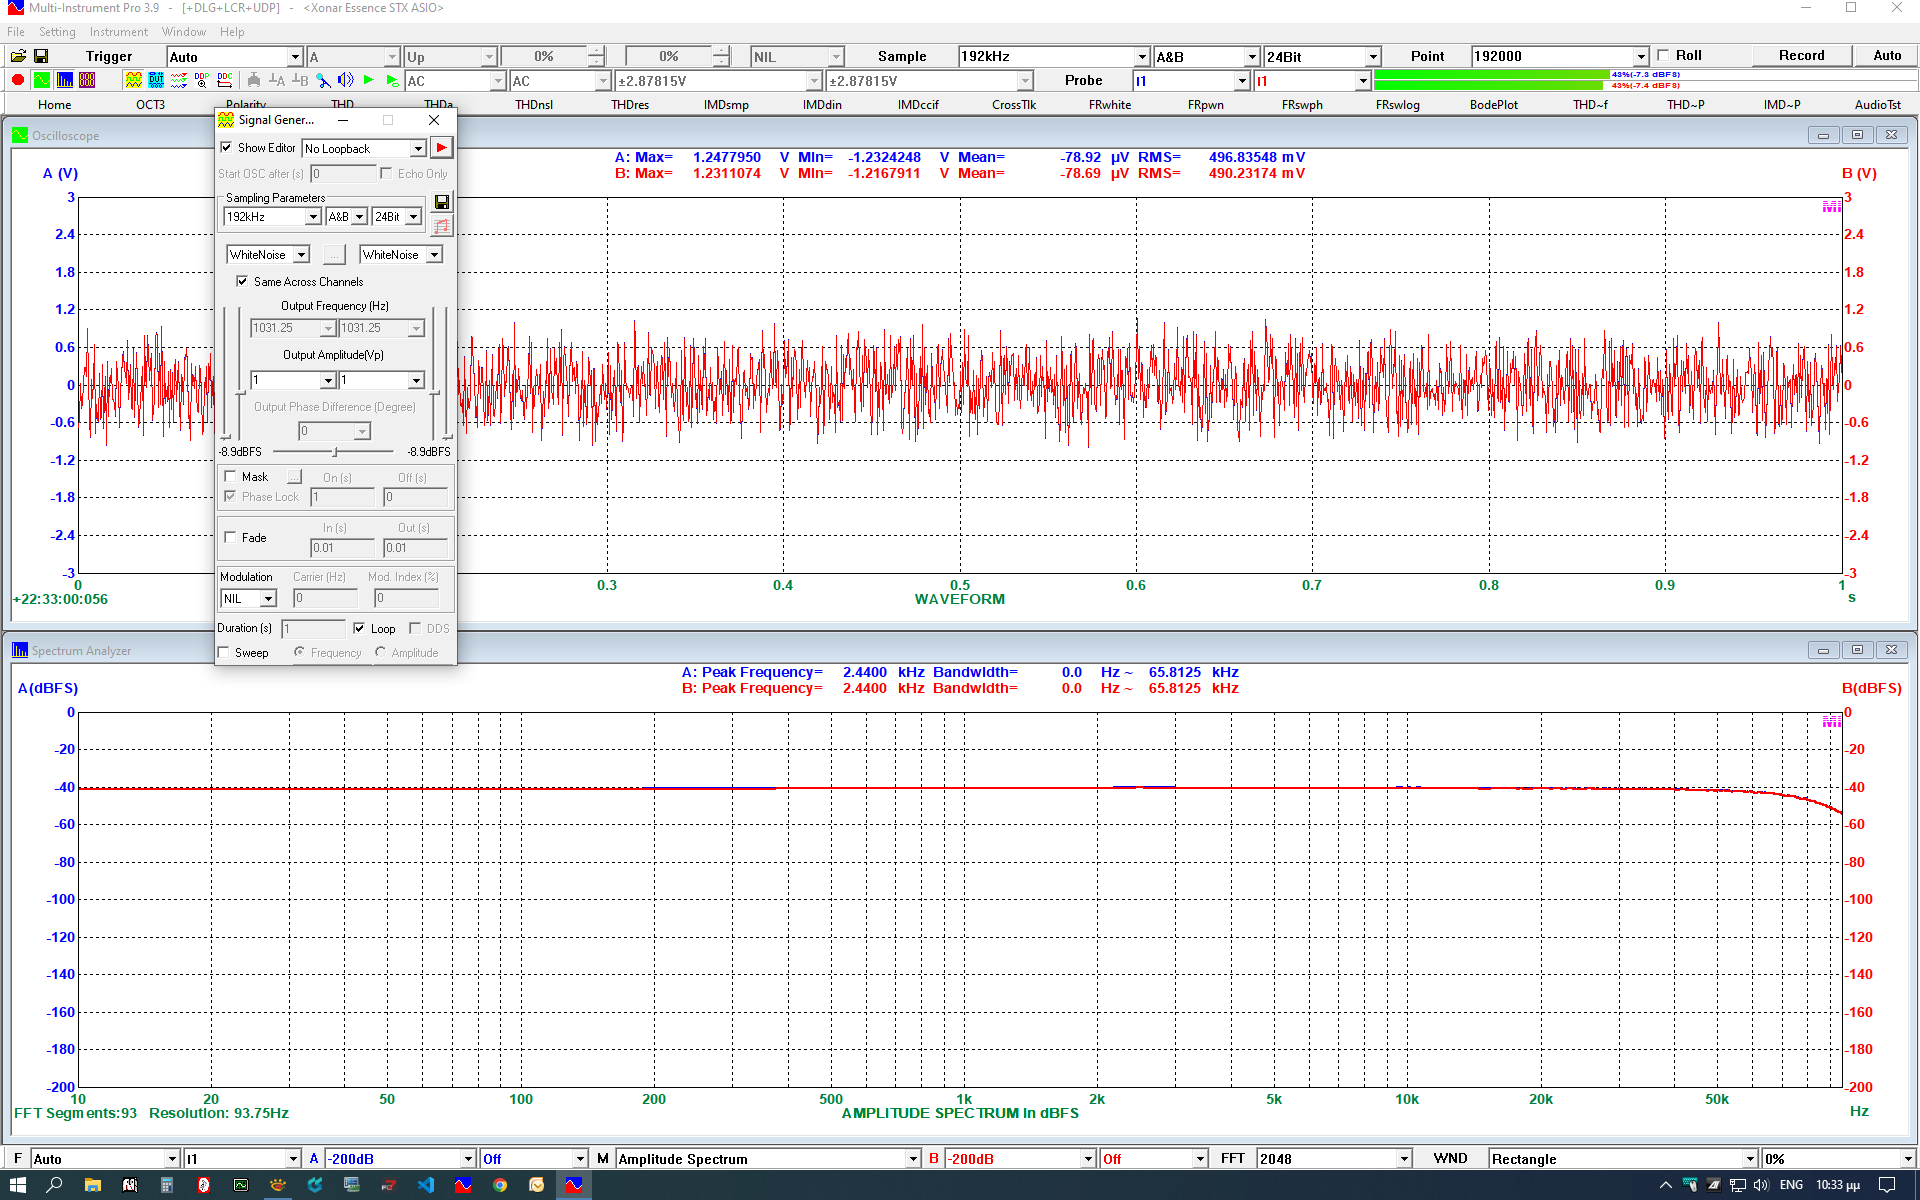Screen dimensions: 1920x1200
Task: Open the Instrument menu
Action: (x=118, y=32)
